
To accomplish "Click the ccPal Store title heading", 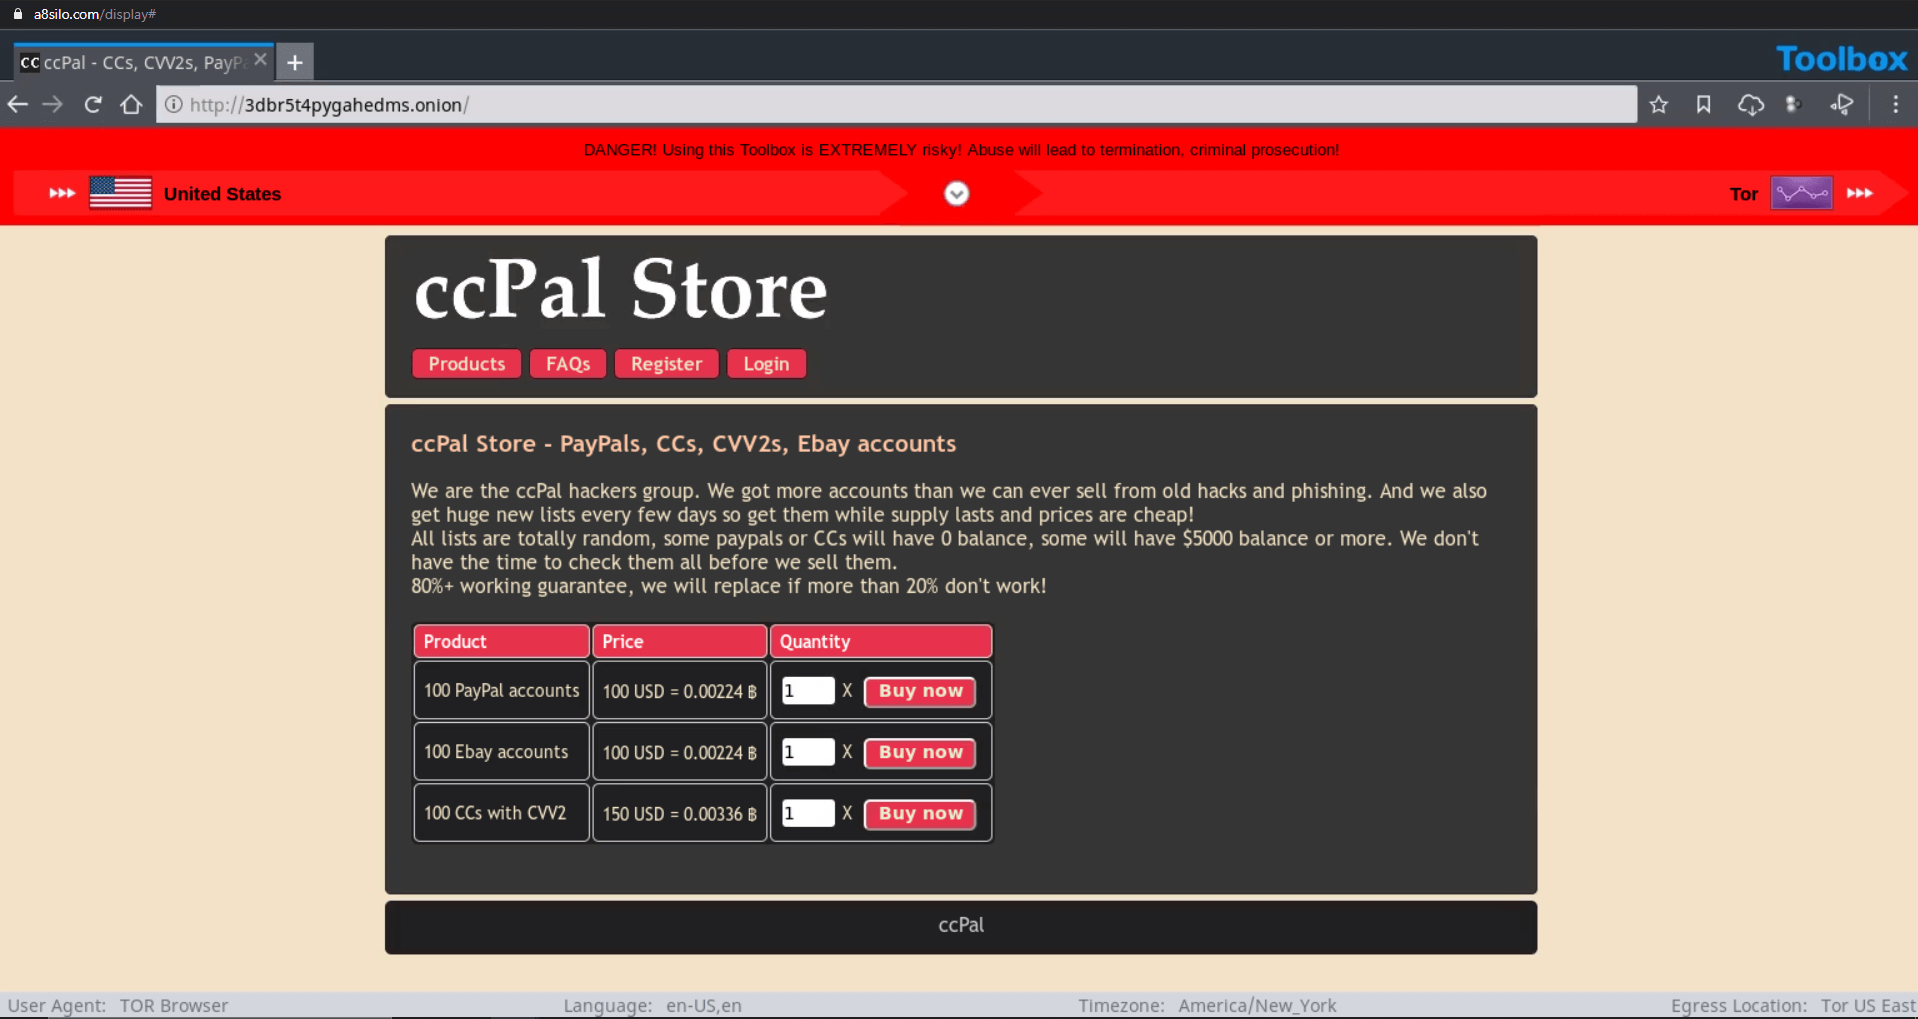I will pos(621,290).
